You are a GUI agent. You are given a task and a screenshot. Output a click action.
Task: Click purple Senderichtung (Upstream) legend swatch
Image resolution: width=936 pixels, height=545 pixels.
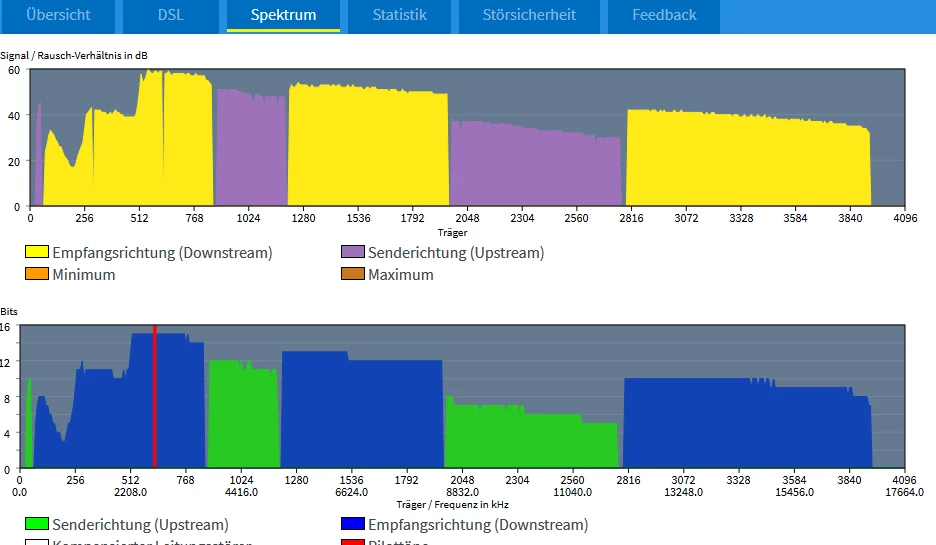pyautogui.click(x=352, y=252)
